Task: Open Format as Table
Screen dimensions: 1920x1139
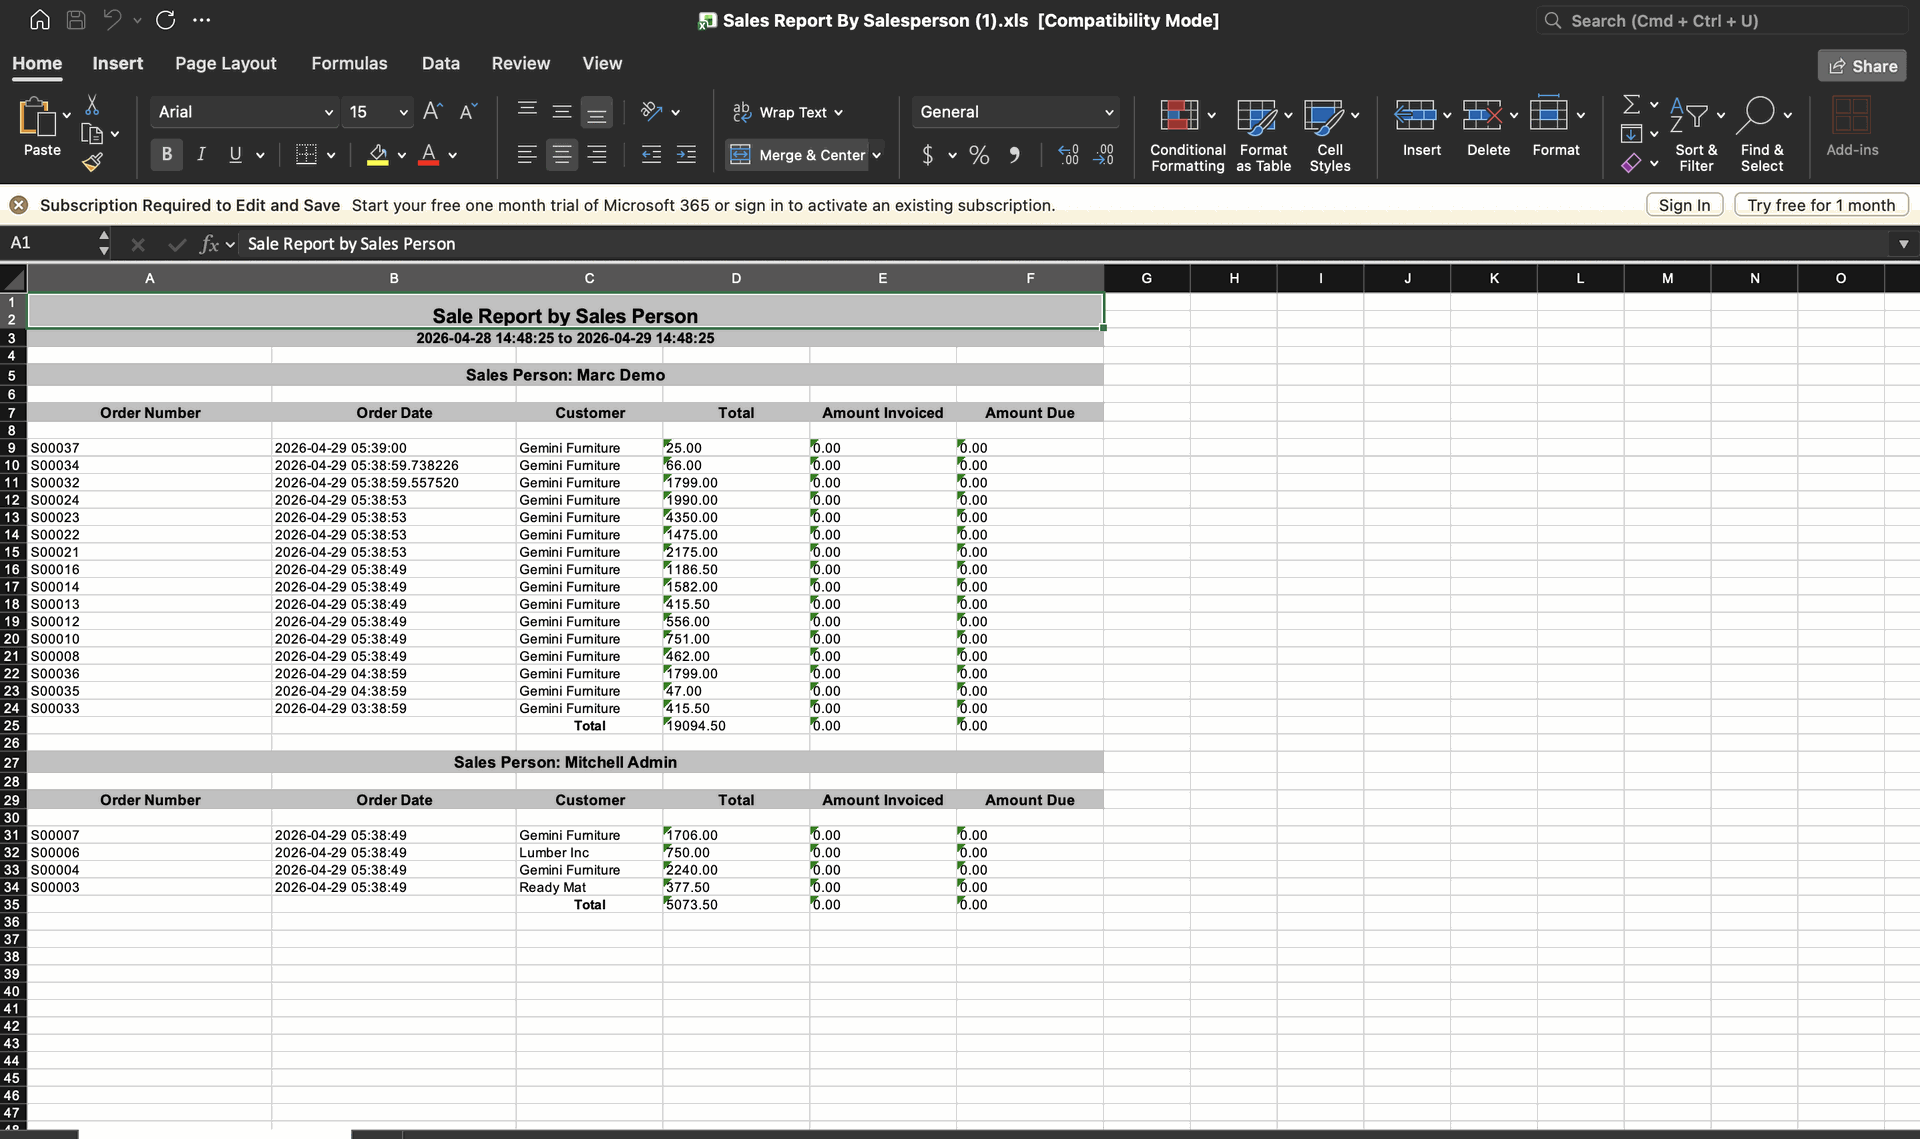Action: click(1264, 135)
